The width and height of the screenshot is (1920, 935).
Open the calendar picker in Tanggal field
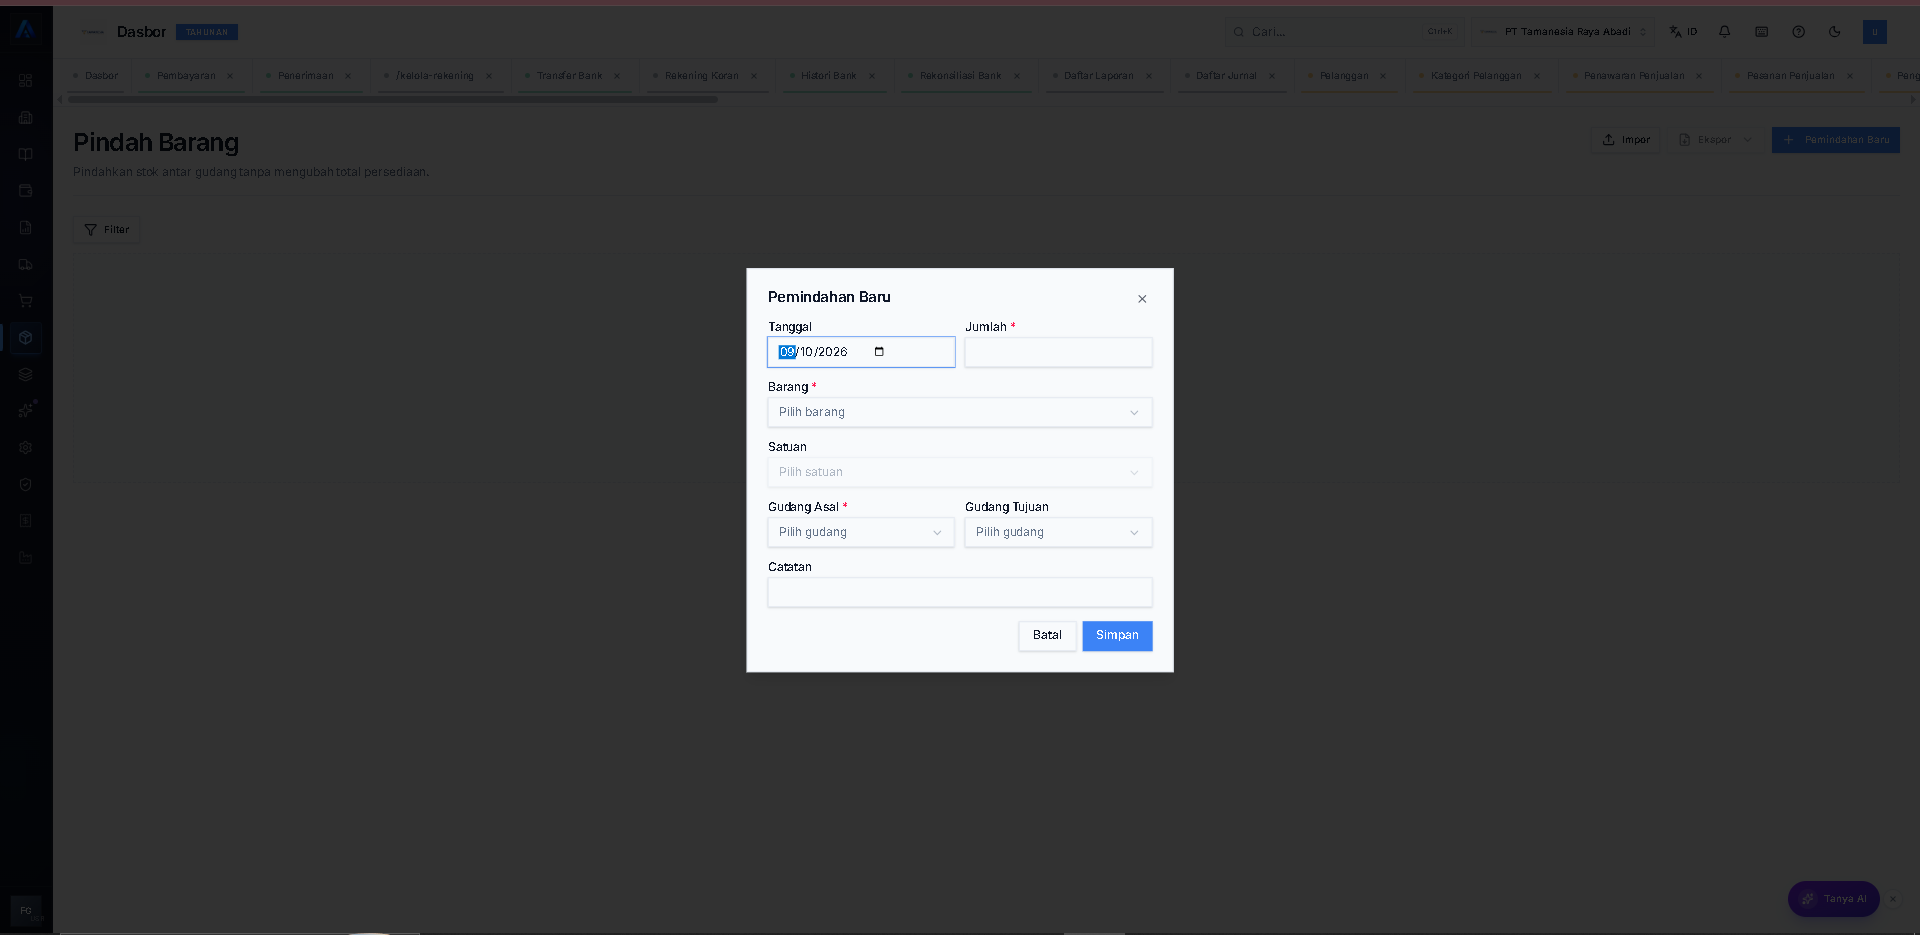tap(879, 352)
